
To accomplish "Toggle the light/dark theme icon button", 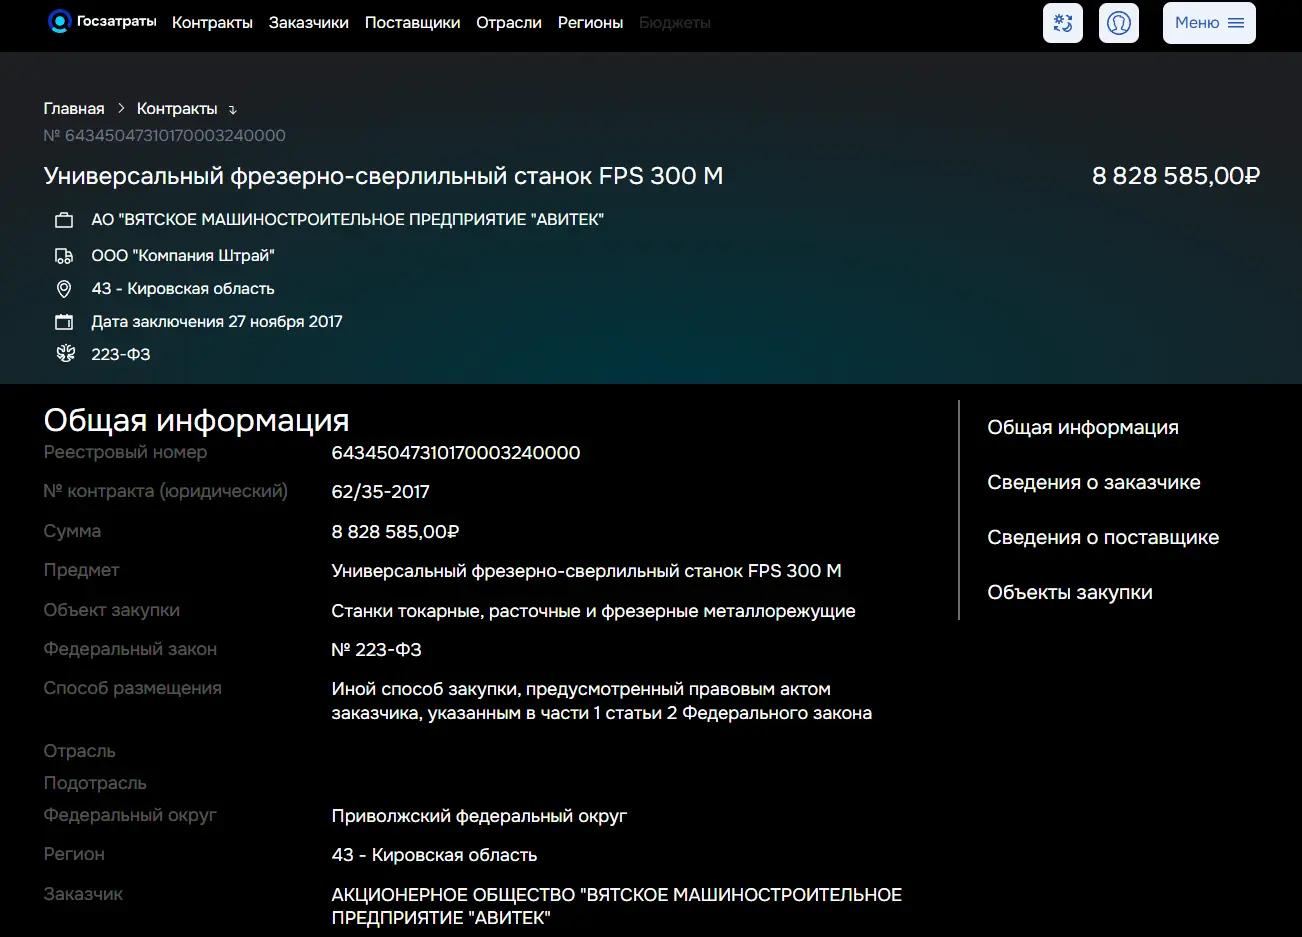I will (x=1063, y=23).
